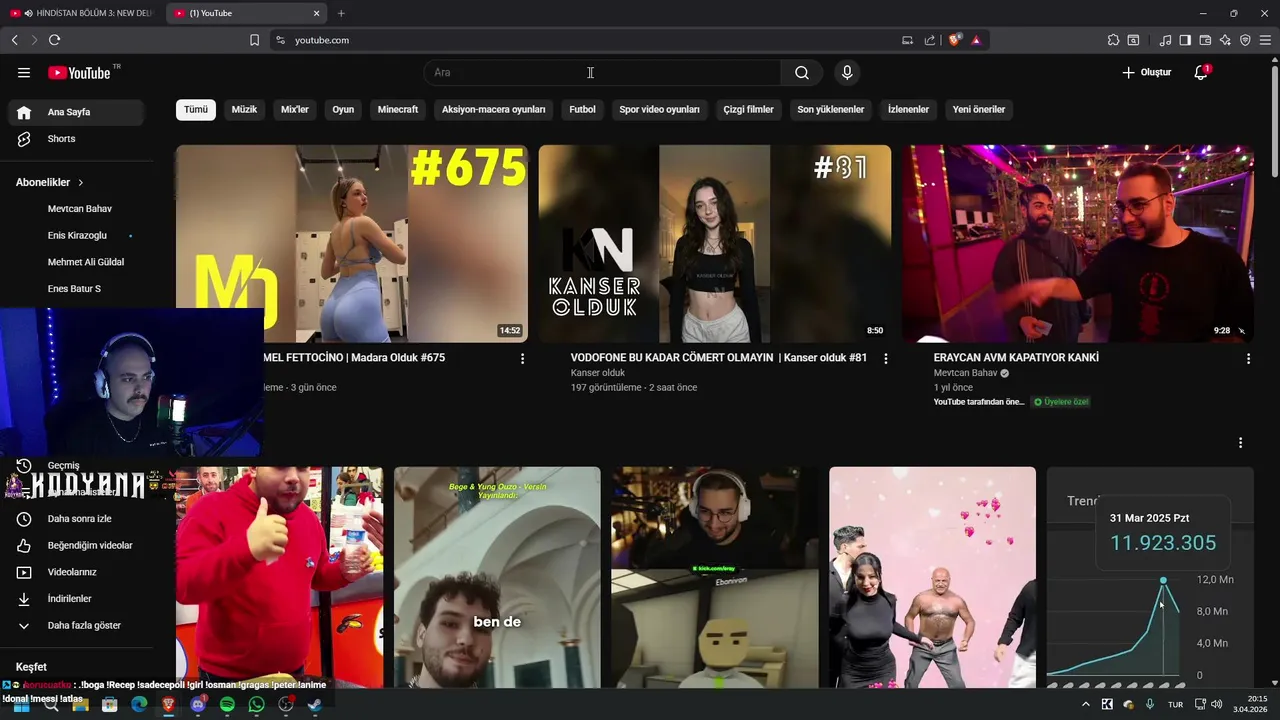This screenshot has height=720, width=1280.
Task: Select the Yeni öneriler chip
Action: point(979,109)
